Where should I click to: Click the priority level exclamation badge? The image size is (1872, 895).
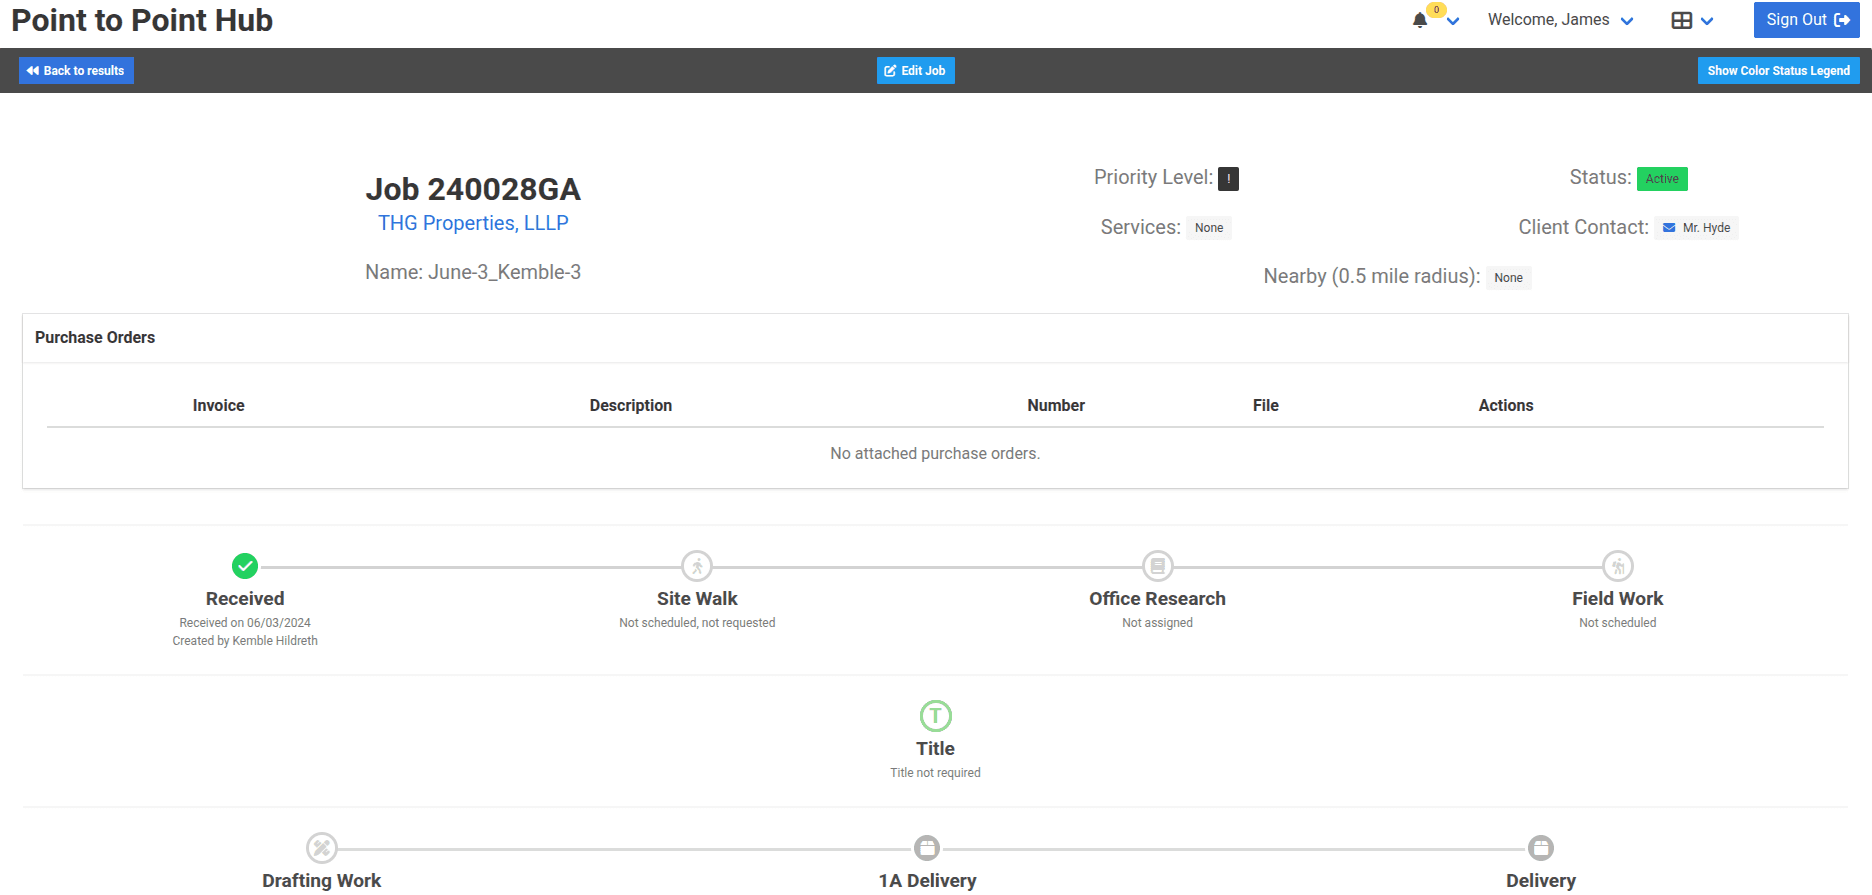pos(1228,179)
